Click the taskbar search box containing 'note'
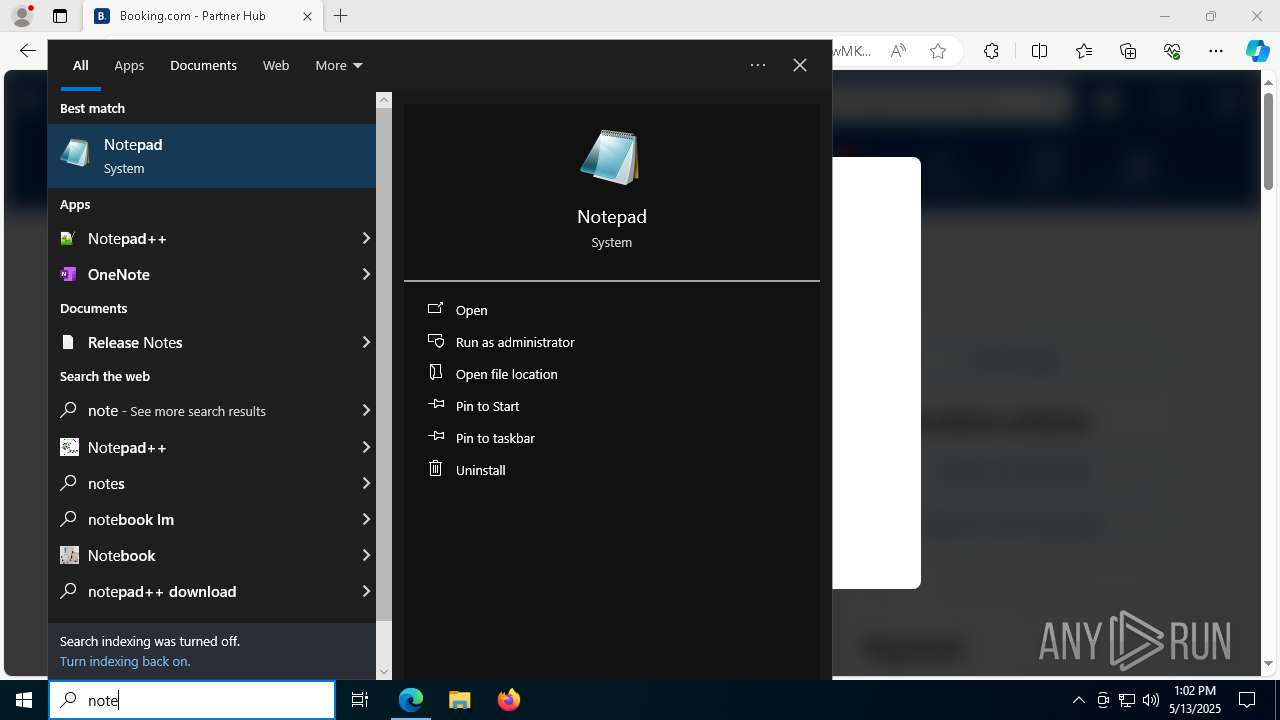The image size is (1280, 720). point(192,700)
